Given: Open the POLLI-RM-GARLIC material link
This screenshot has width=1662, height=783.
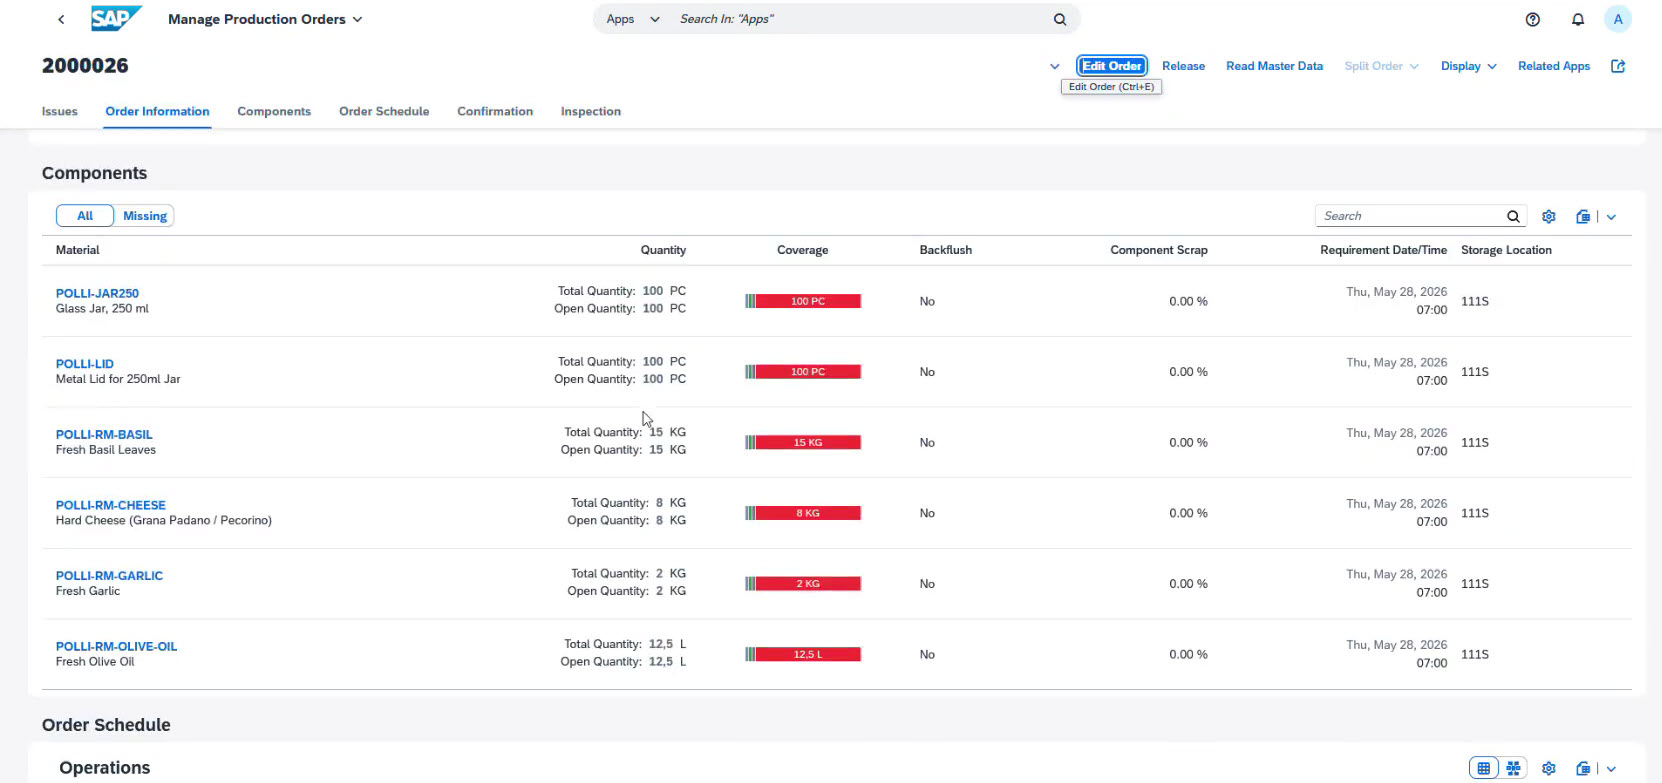Looking at the screenshot, I should (109, 576).
